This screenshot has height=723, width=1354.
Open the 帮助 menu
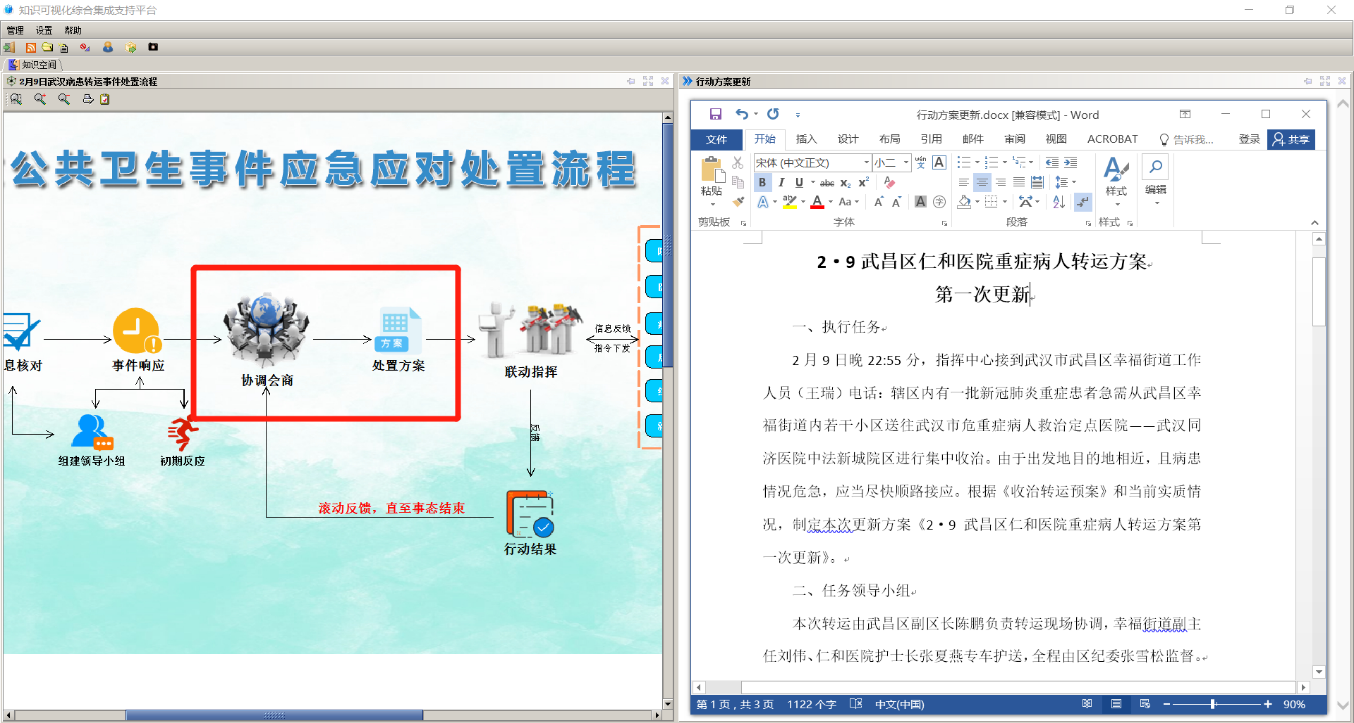point(73,30)
